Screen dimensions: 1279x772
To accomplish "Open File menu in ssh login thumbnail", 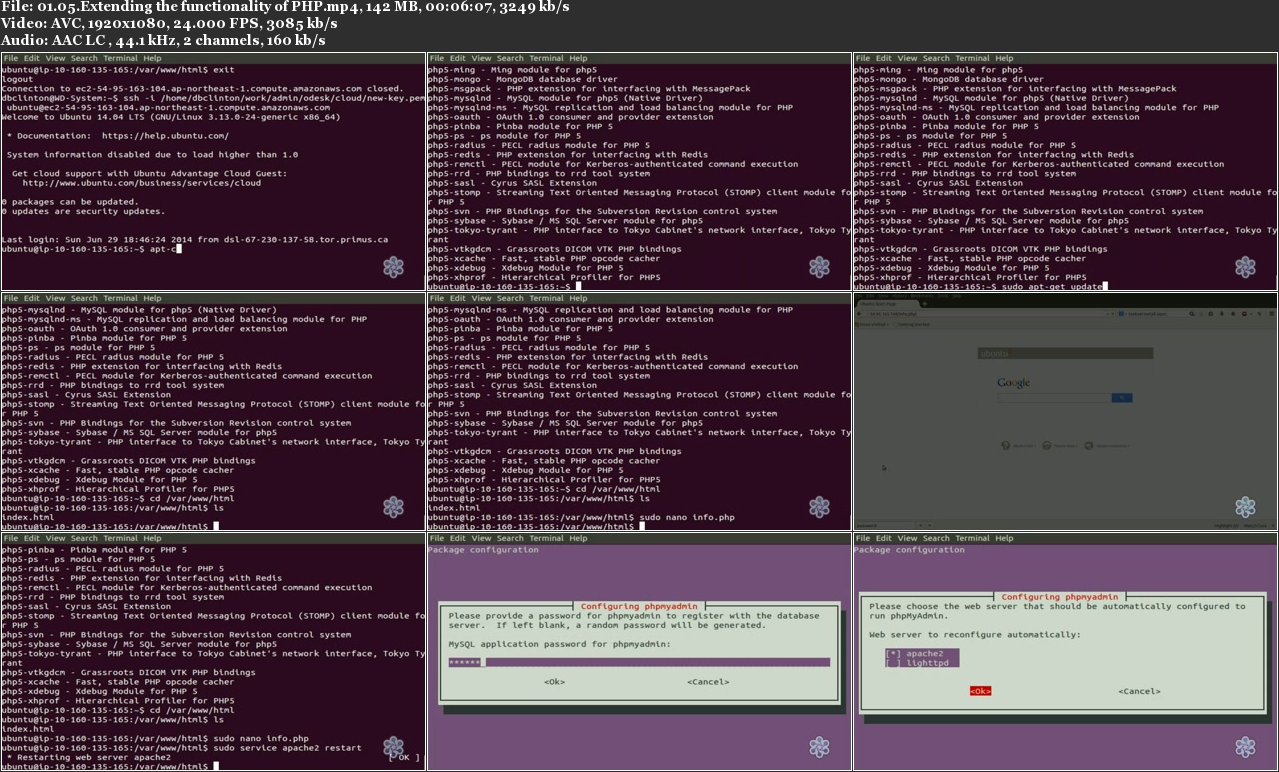I will 11,59.
